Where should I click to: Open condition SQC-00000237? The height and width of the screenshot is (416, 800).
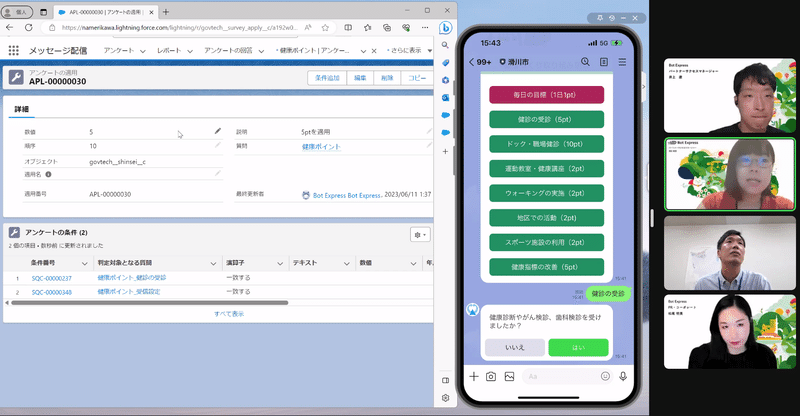(x=52, y=278)
